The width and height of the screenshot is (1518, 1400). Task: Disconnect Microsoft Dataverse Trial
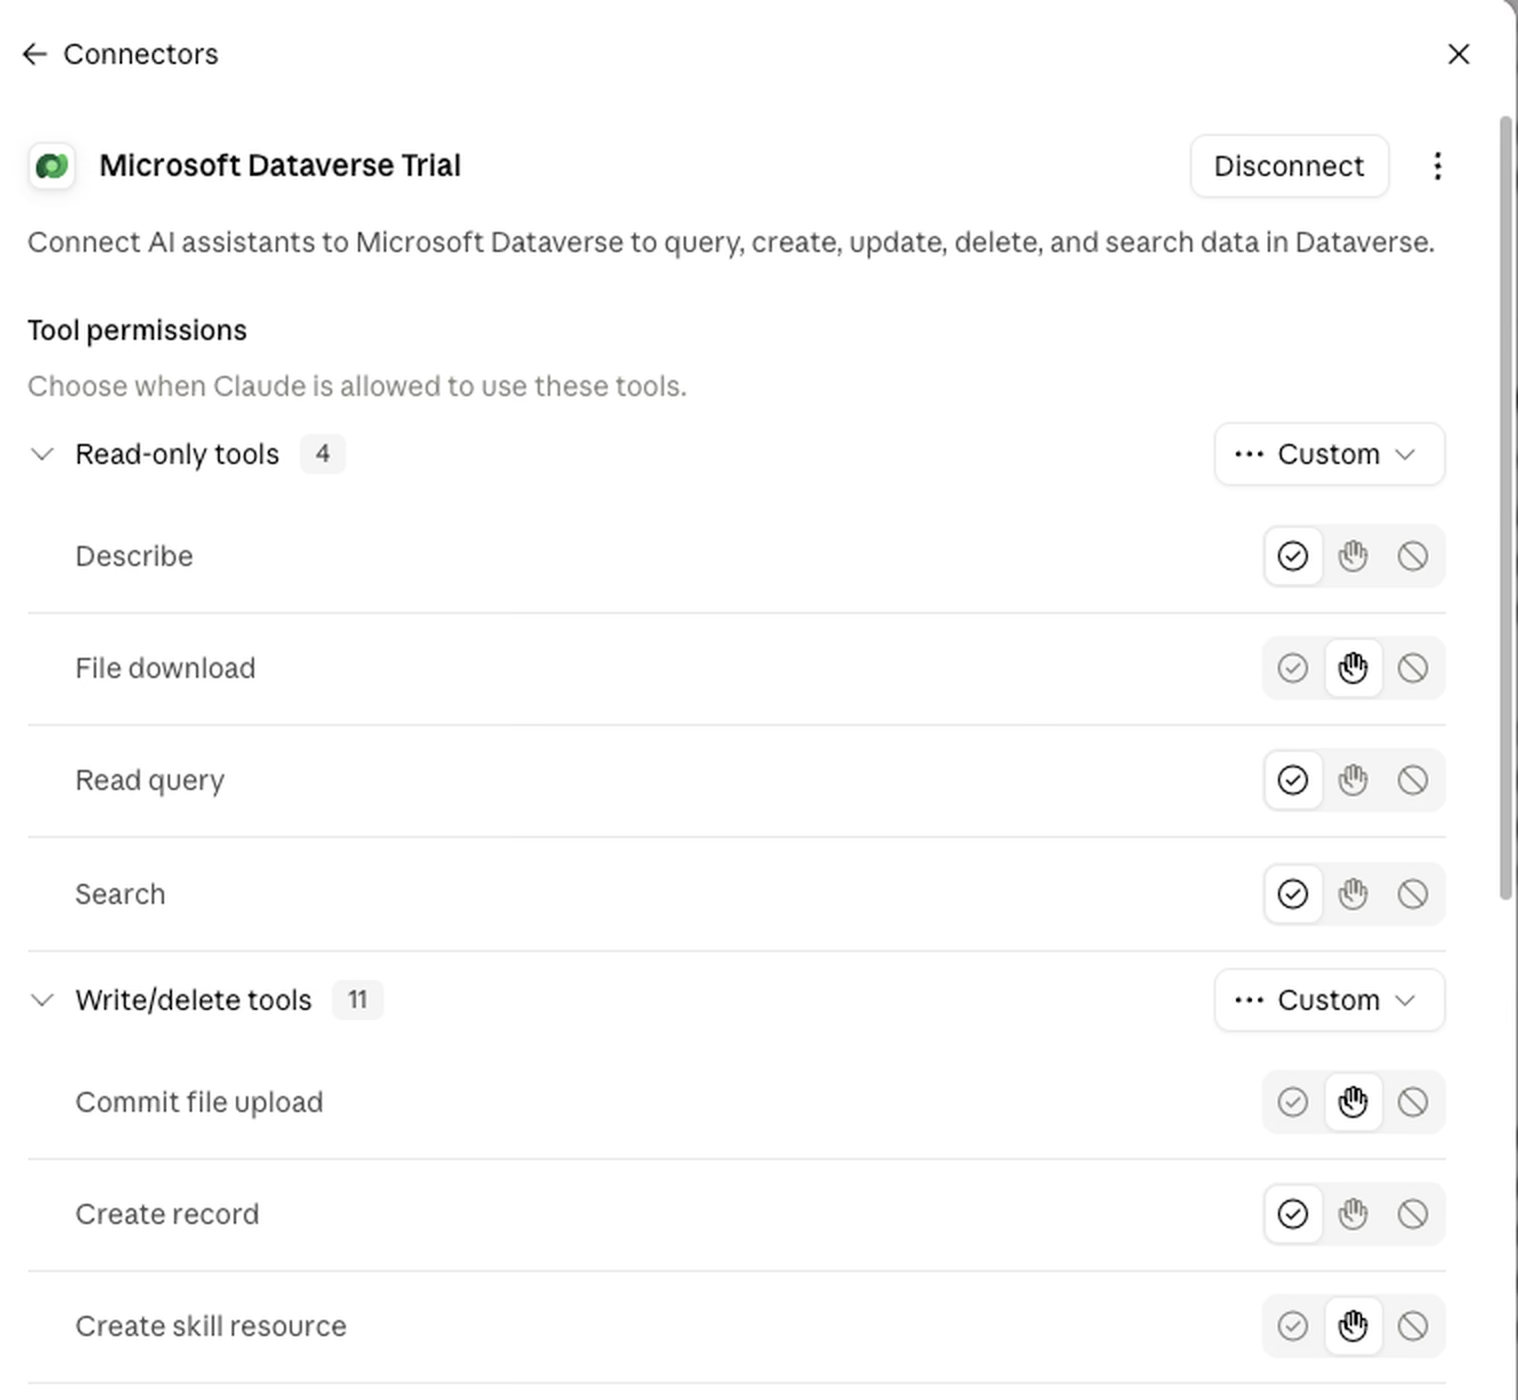(1289, 166)
